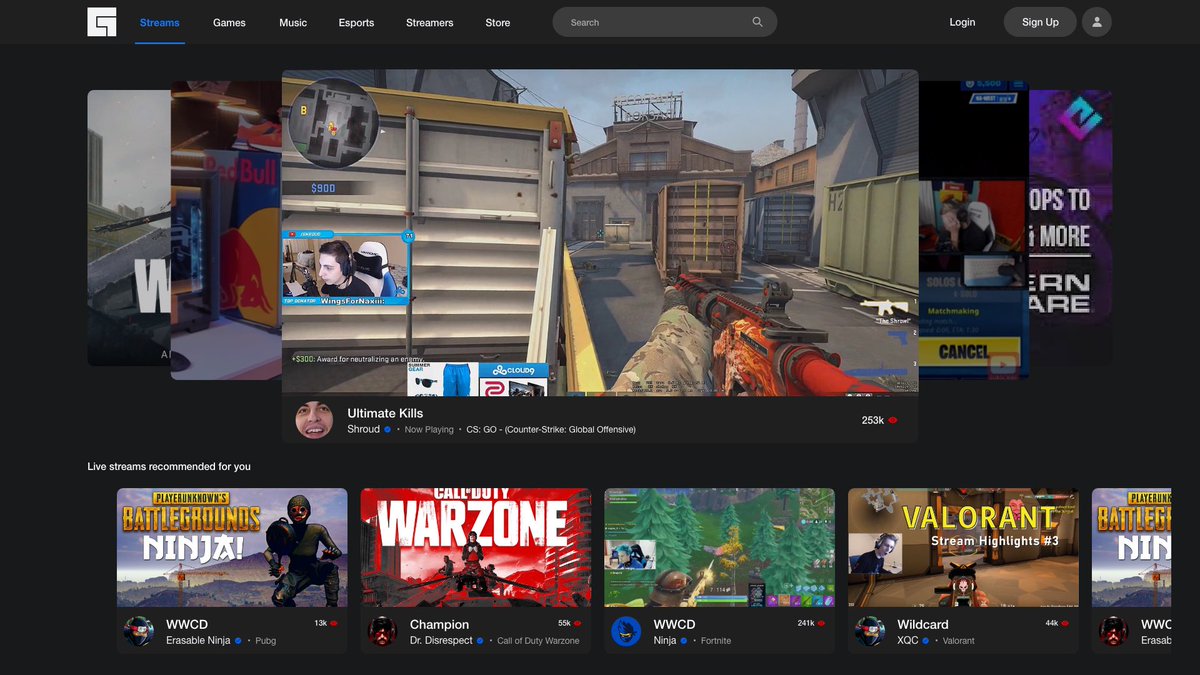Select the Fortnite Matchmaking carousel preview
The width and height of the screenshot is (1200, 675).
click(973, 230)
